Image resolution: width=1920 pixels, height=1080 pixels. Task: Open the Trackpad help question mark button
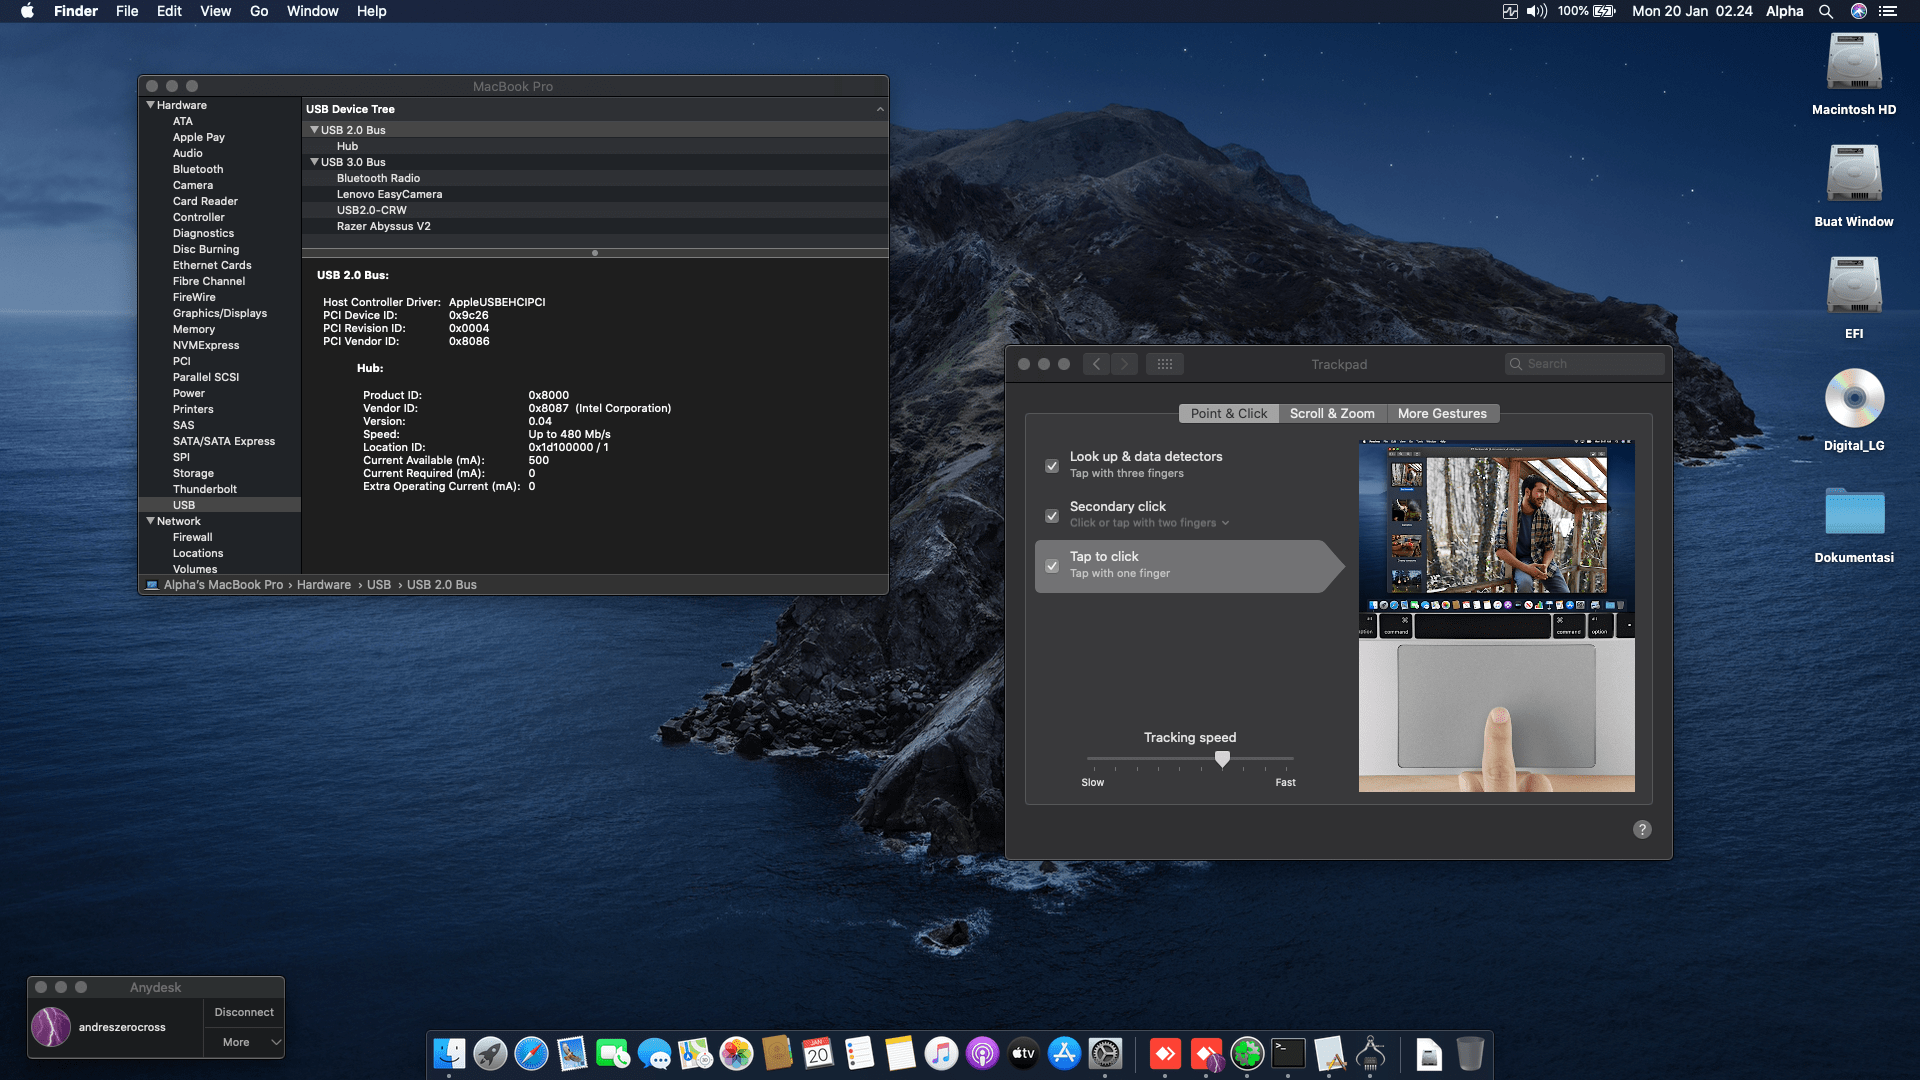click(x=1642, y=829)
